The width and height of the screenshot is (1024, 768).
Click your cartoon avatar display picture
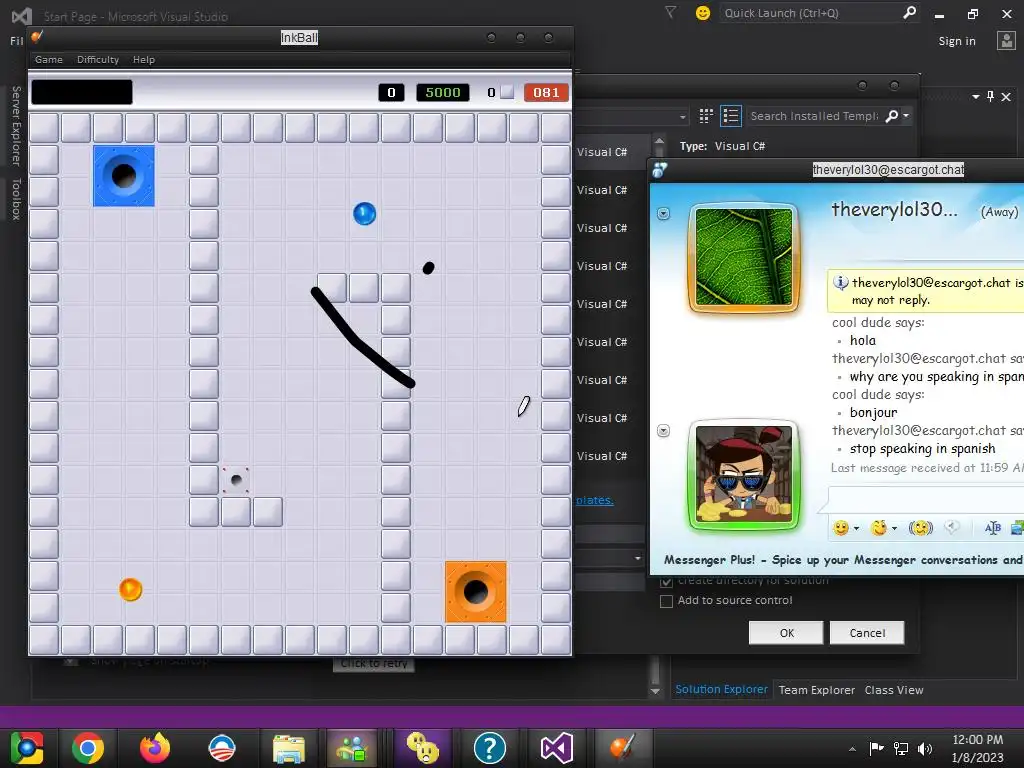[x=744, y=475]
